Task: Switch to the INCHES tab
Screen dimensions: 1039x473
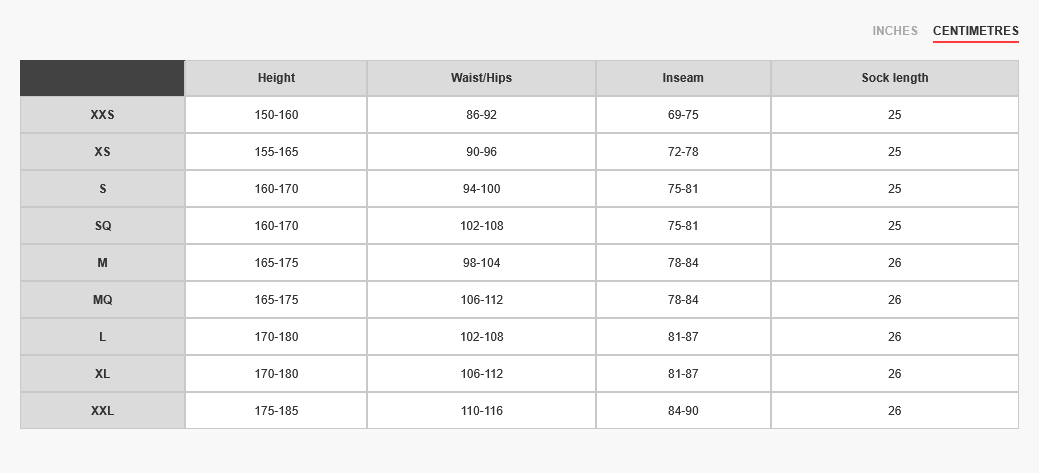Action: [x=894, y=31]
